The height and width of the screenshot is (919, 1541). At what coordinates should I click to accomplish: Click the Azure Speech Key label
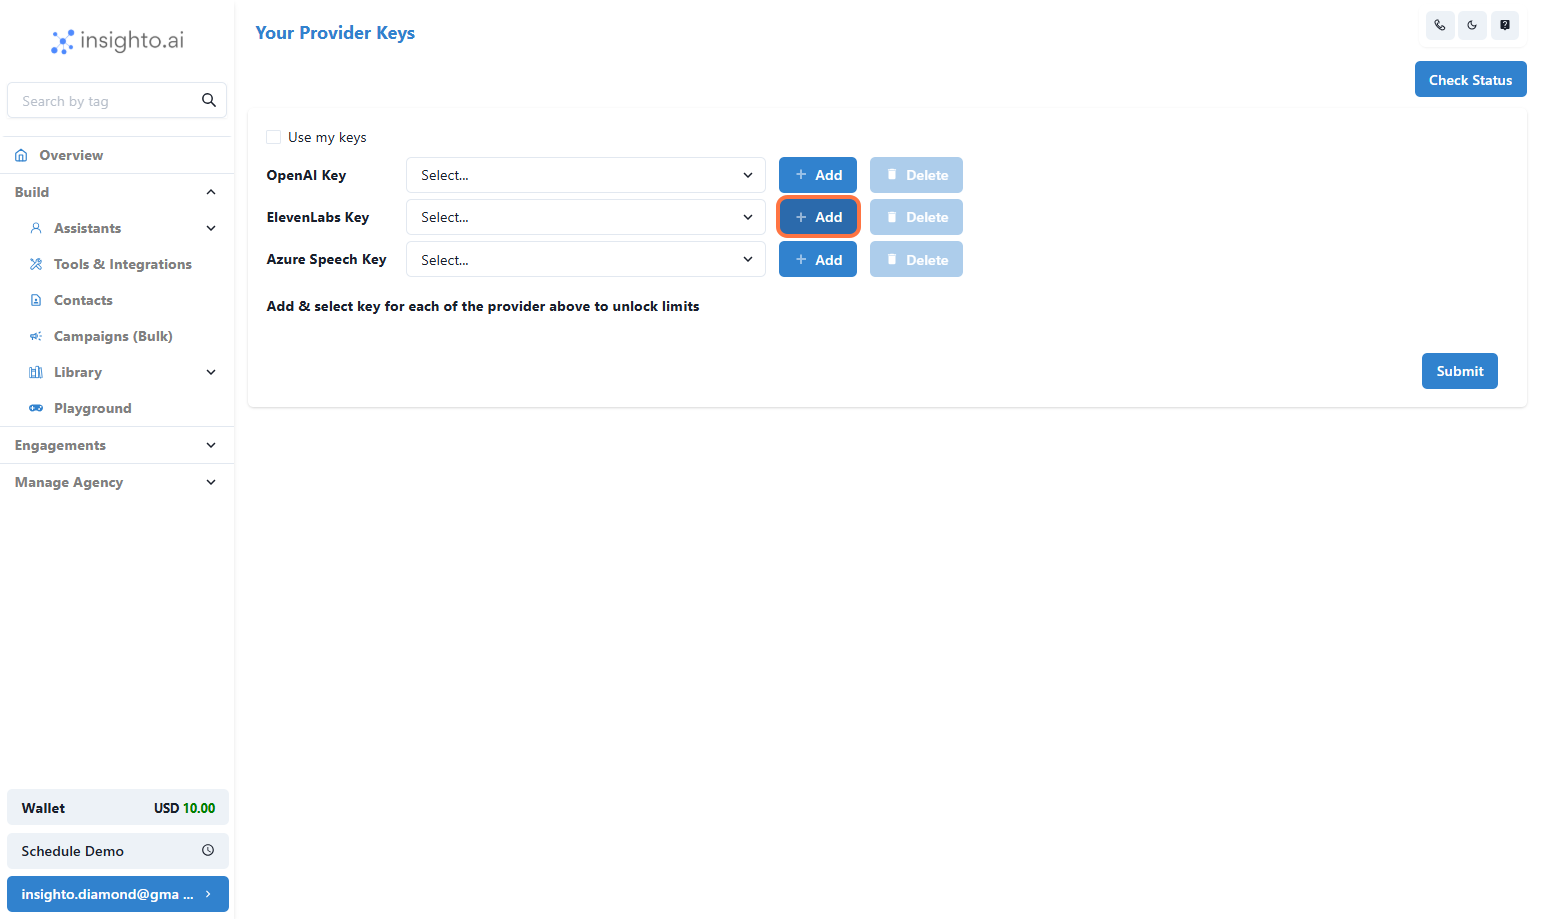pos(326,259)
